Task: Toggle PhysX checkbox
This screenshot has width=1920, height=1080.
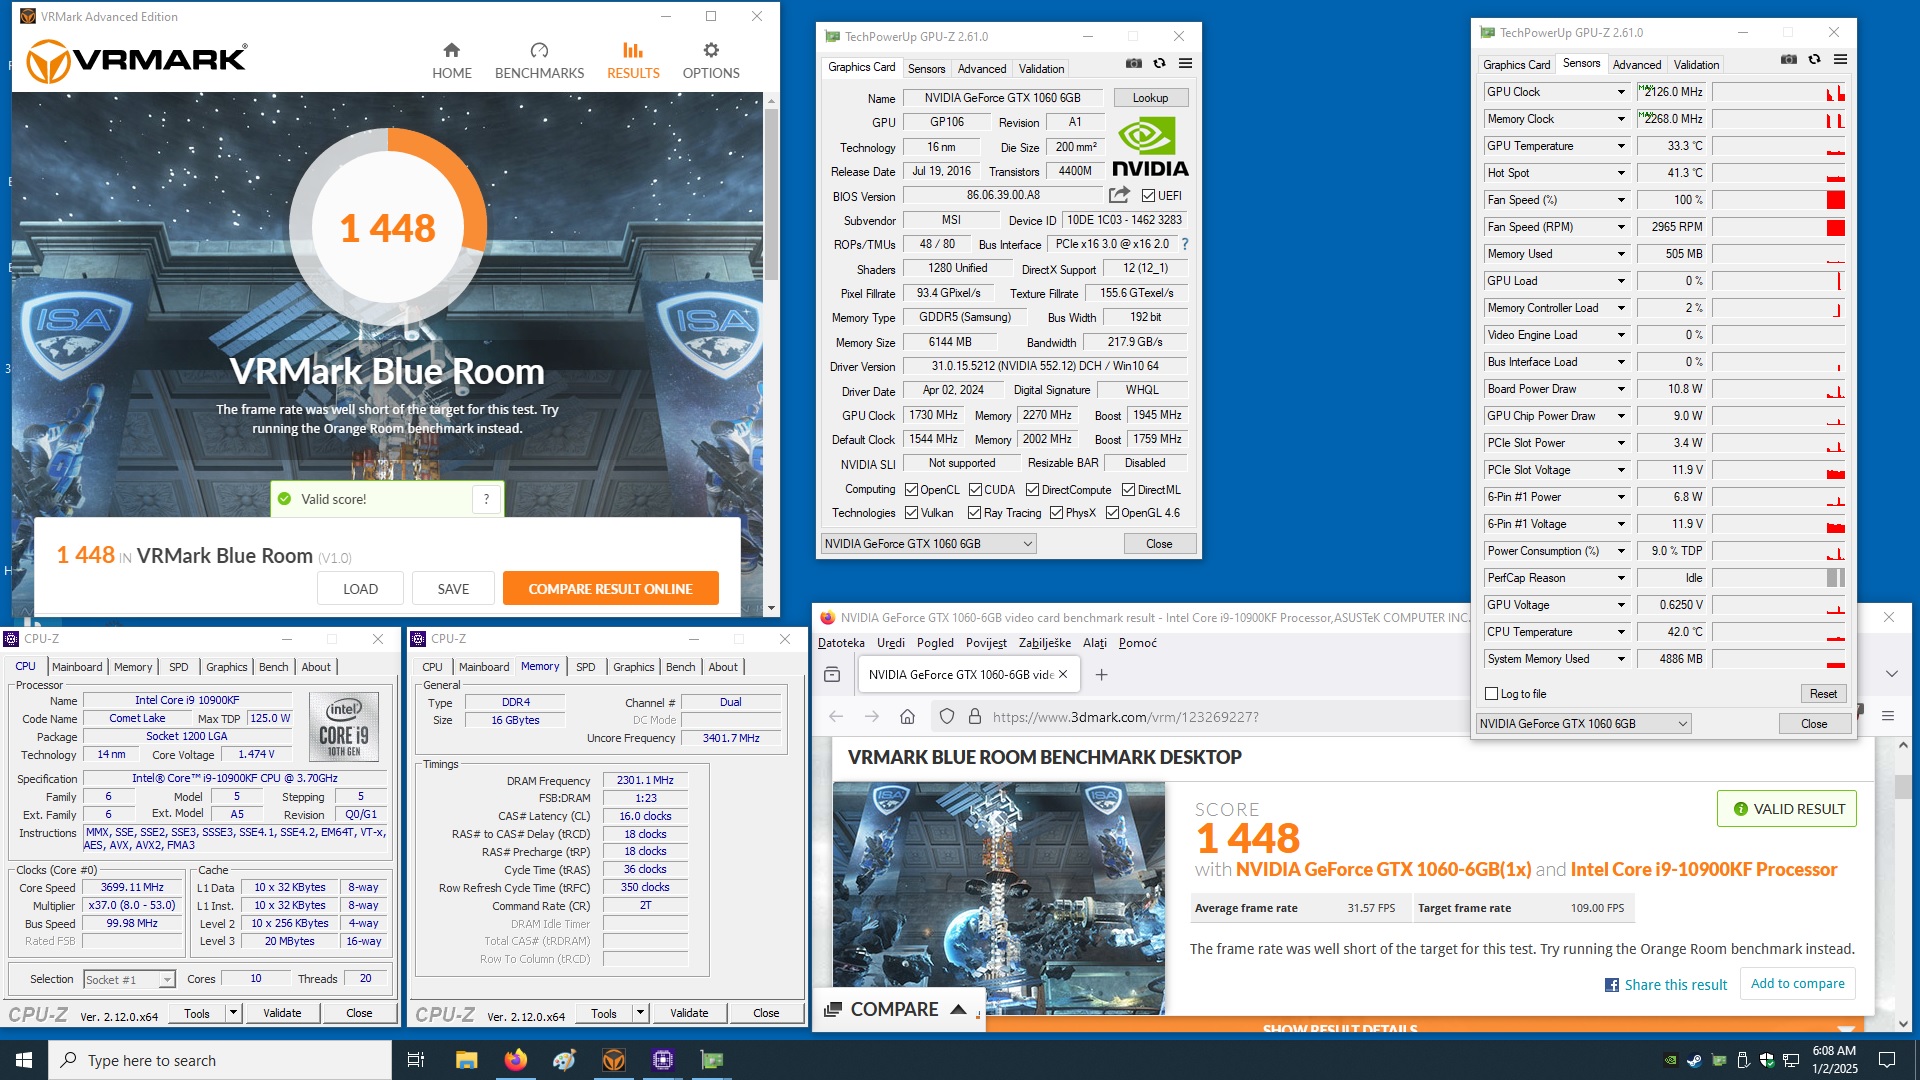Action: pos(1056,513)
